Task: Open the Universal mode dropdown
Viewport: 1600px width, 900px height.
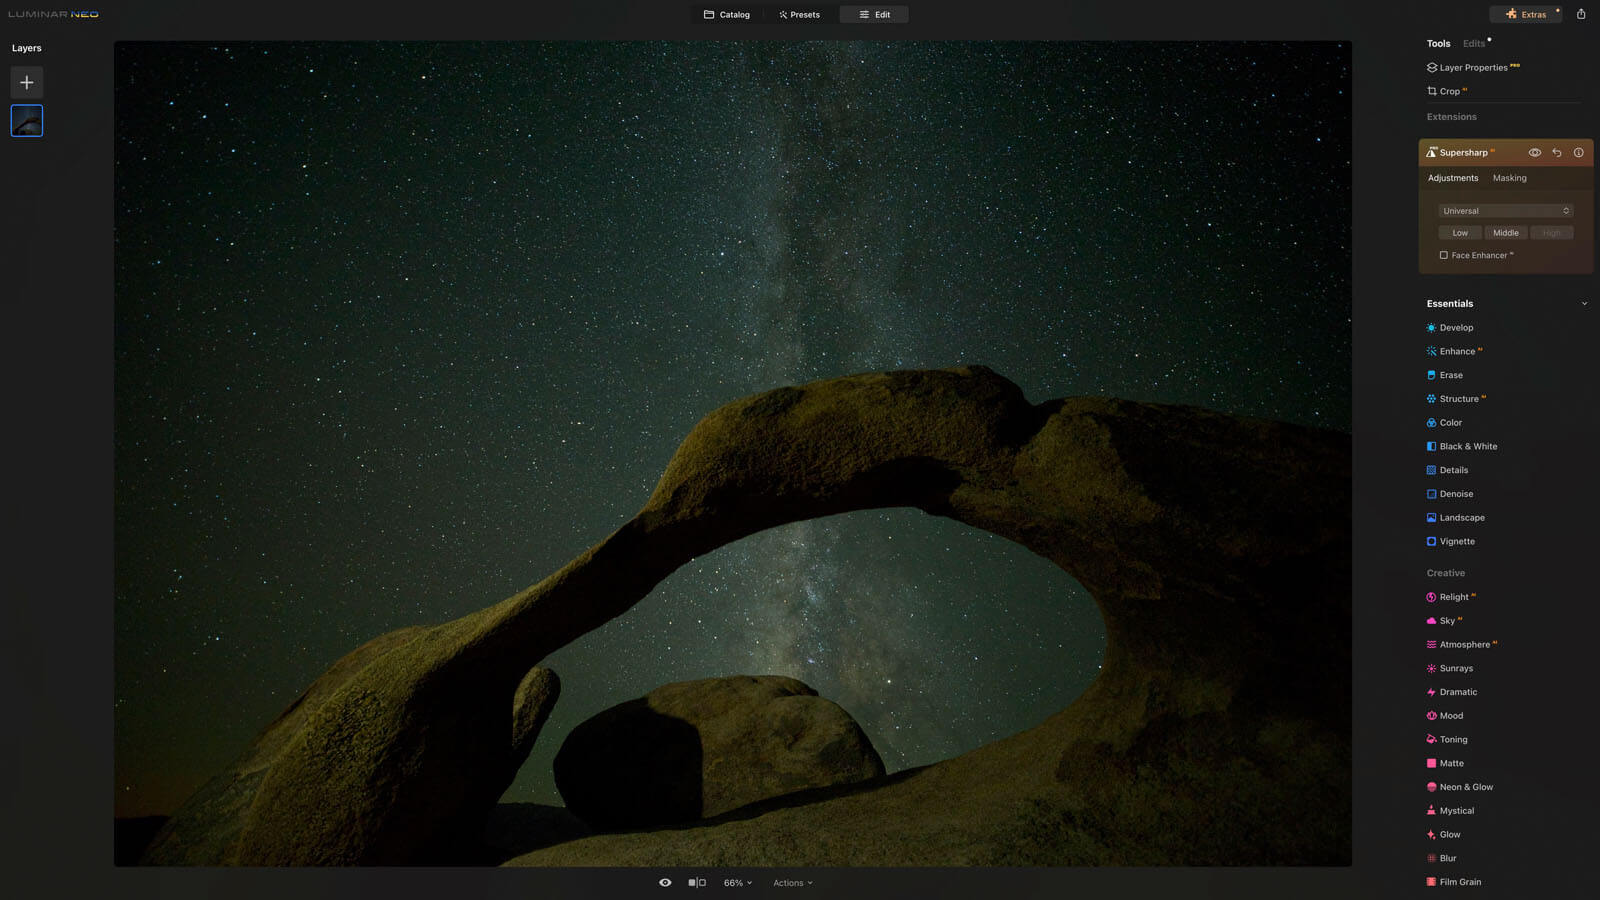Action: tap(1505, 211)
